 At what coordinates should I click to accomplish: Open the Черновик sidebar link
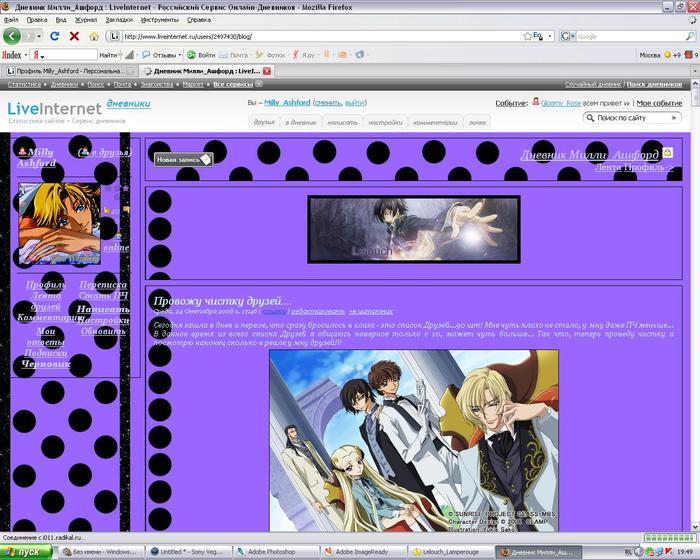pos(46,364)
